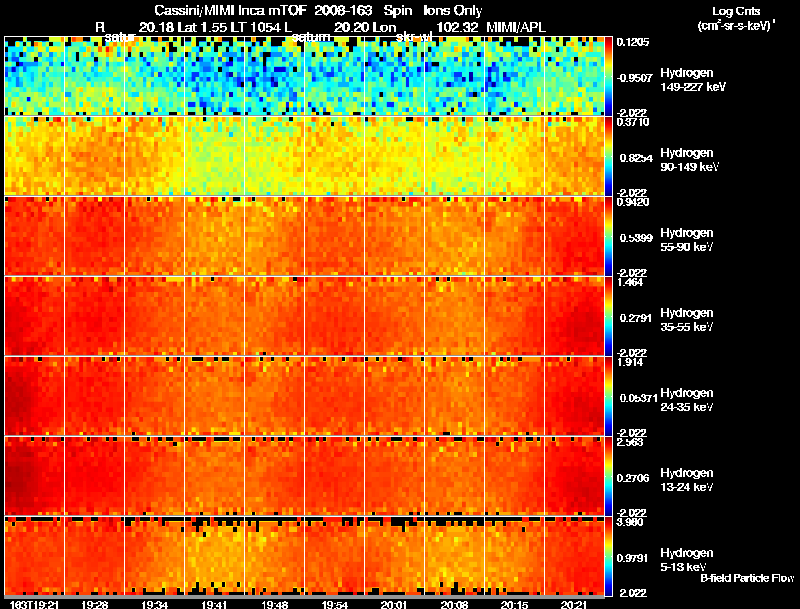Select the '20.18' R value in header
Image resolution: width=800 pixels, height=609 pixels.
[156, 27]
